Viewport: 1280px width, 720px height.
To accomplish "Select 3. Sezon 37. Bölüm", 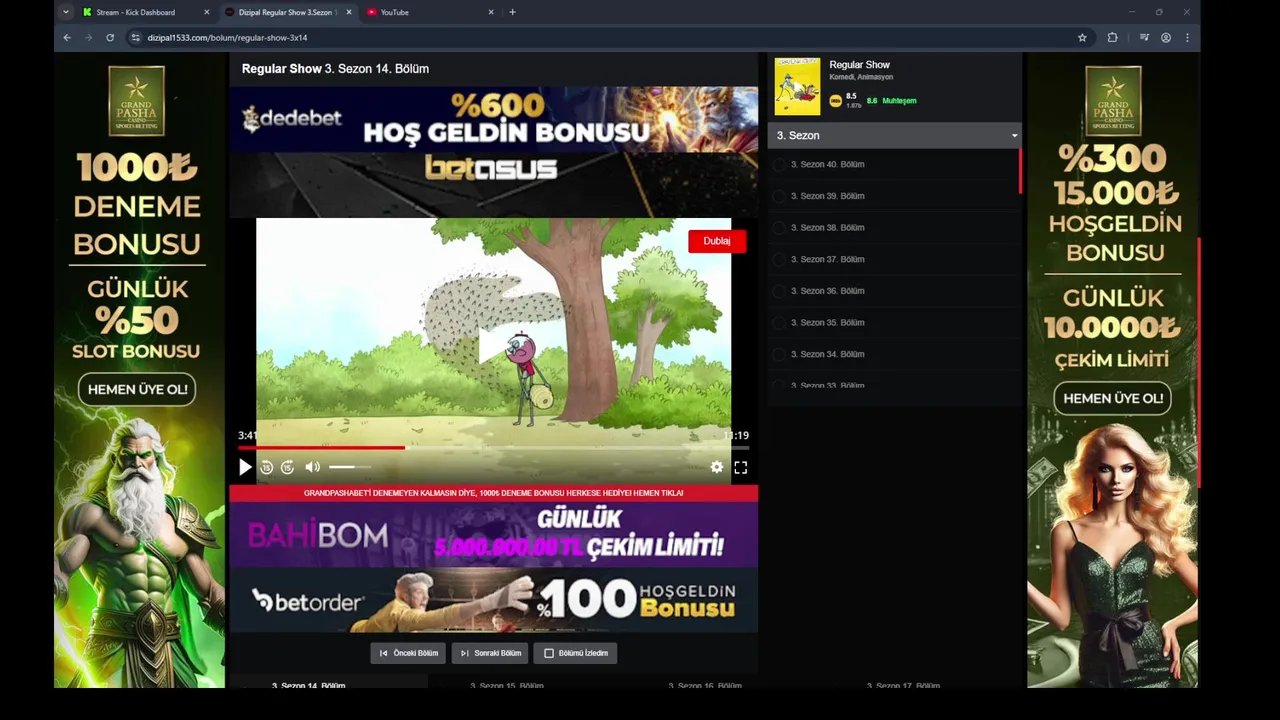I will [x=828, y=259].
